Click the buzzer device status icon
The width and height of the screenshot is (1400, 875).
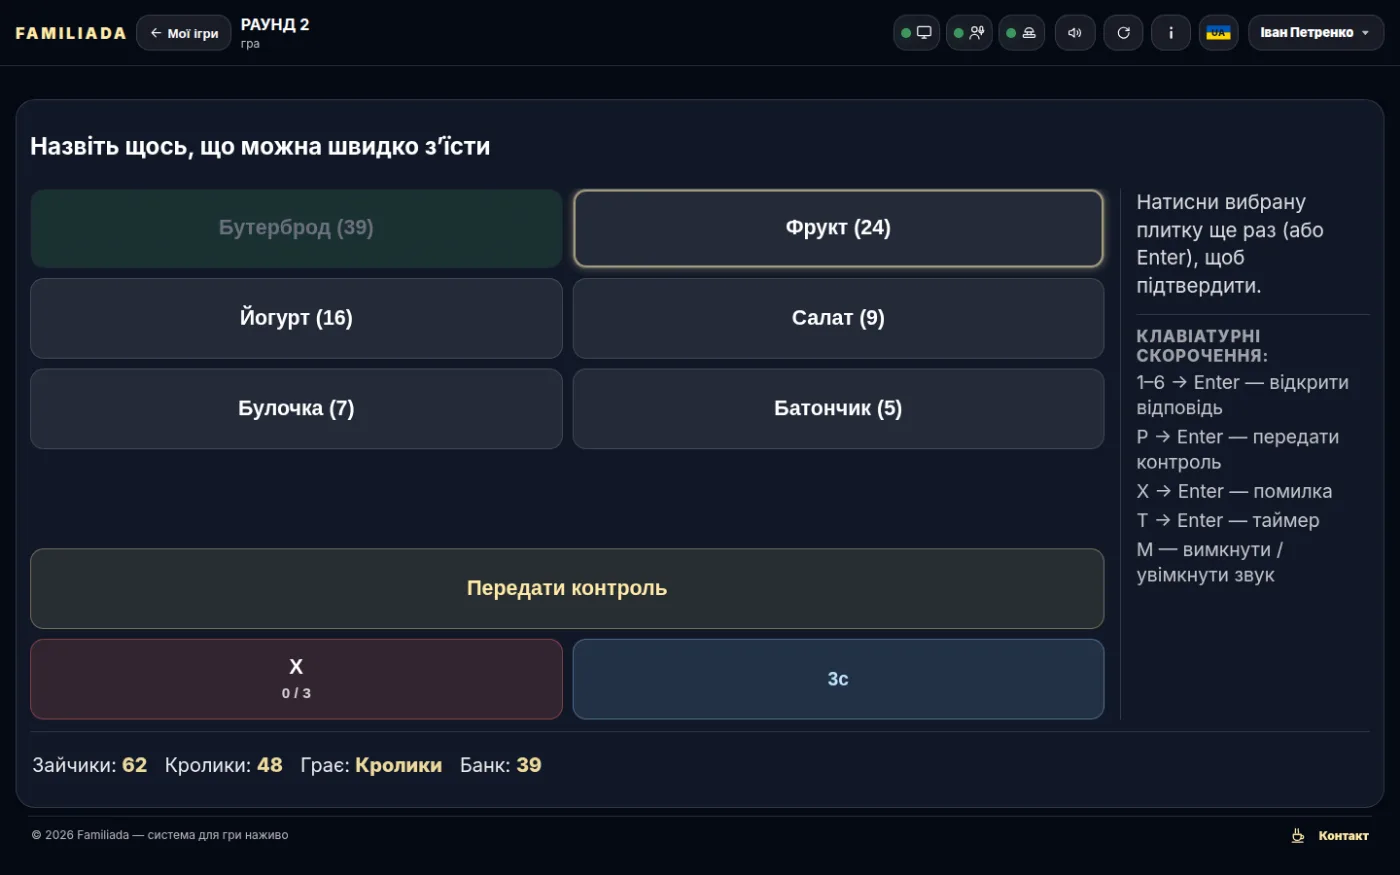(x=1021, y=33)
